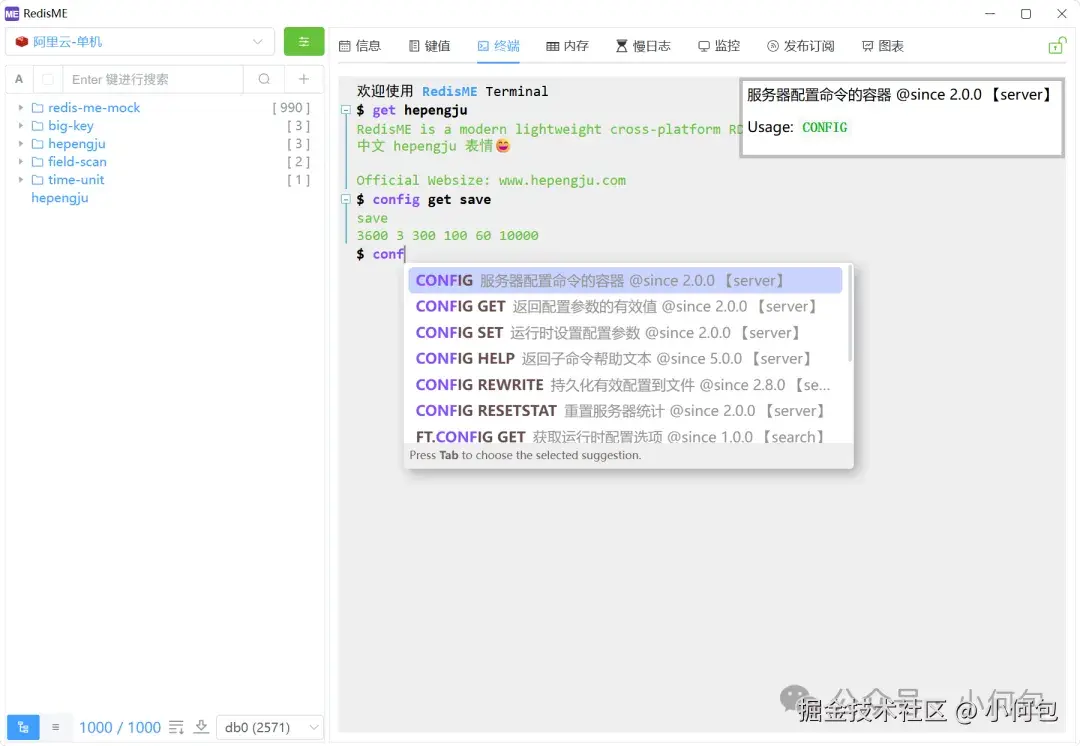Open the 键值 tab
The height and width of the screenshot is (746, 1080).
coord(429,46)
